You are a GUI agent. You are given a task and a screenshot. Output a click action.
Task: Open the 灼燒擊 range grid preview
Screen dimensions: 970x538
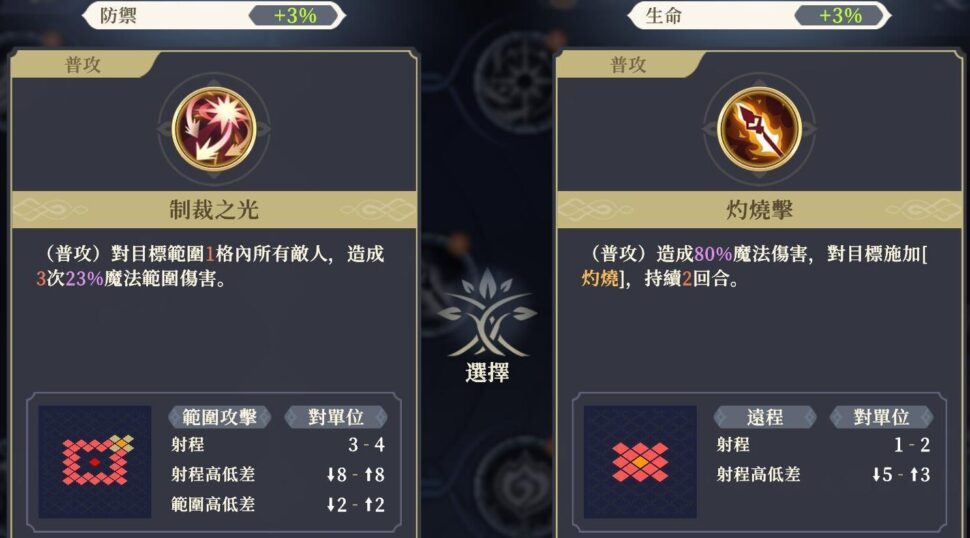640,461
